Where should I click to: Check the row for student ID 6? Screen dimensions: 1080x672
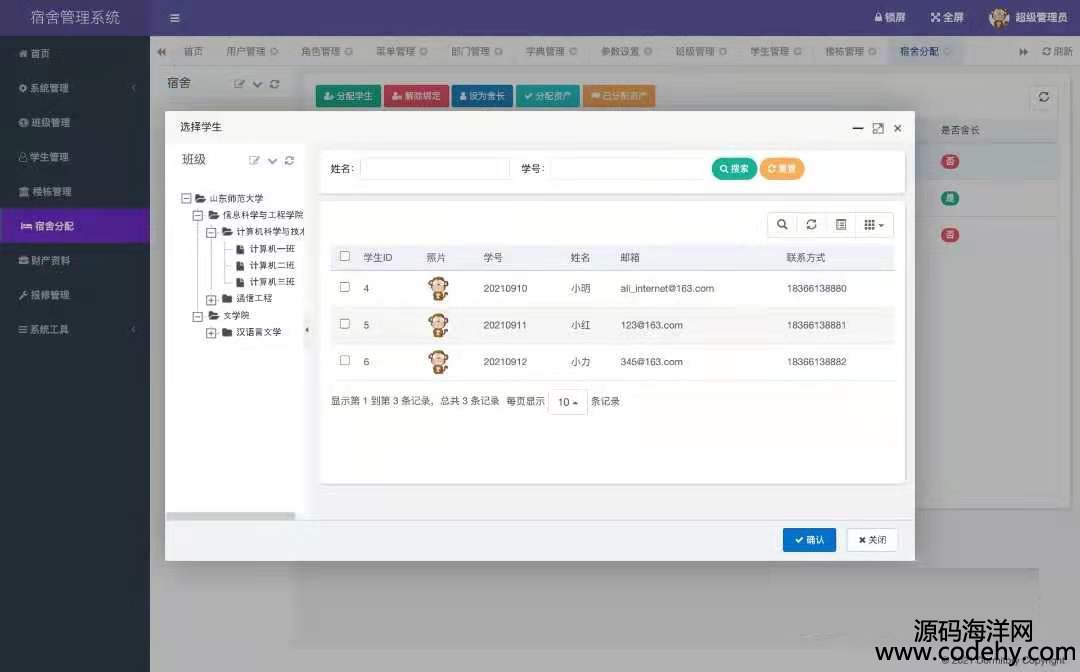click(345, 360)
